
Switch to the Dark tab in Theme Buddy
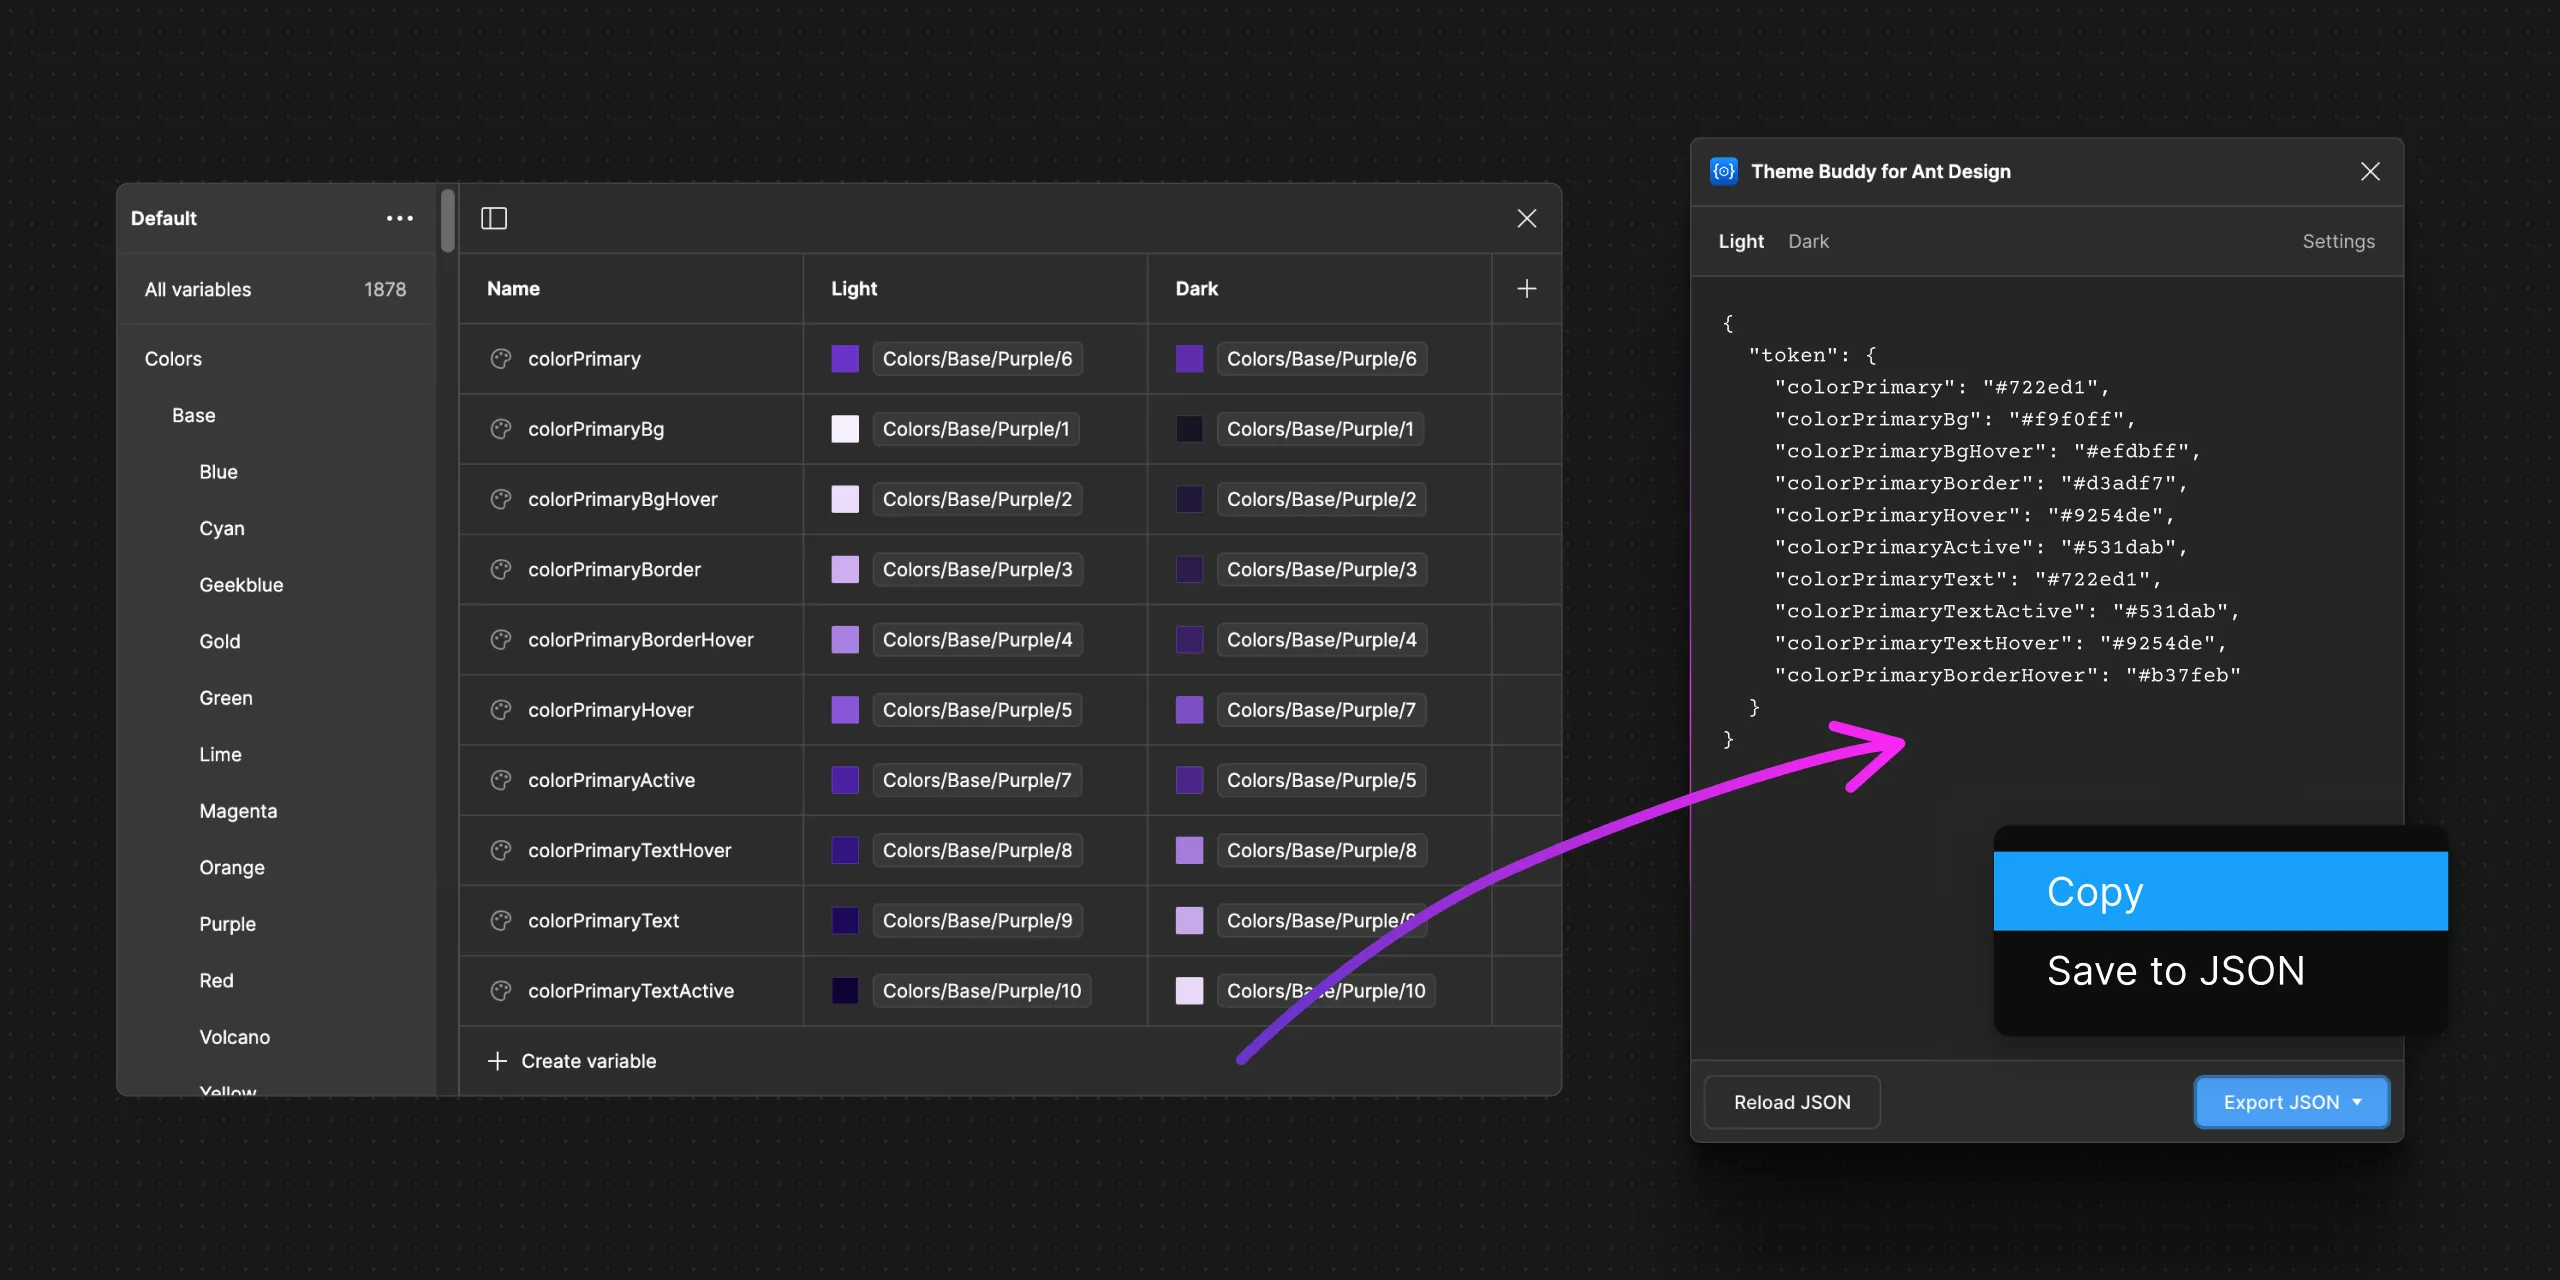[x=1808, y=241]
